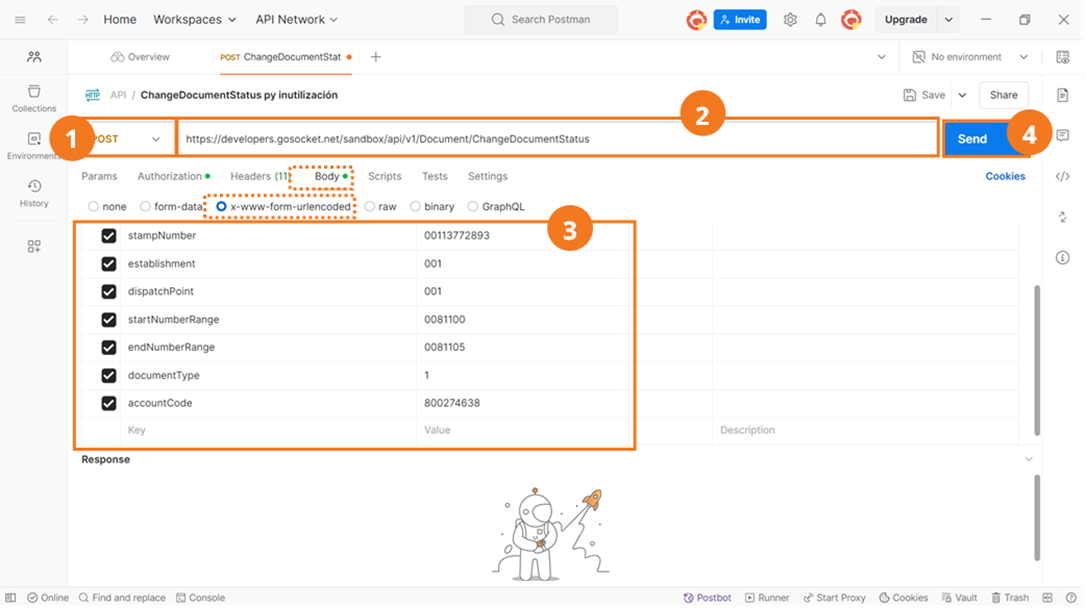
Task: Open Collections in the sidebar
Action: click(x=34, y=98)
